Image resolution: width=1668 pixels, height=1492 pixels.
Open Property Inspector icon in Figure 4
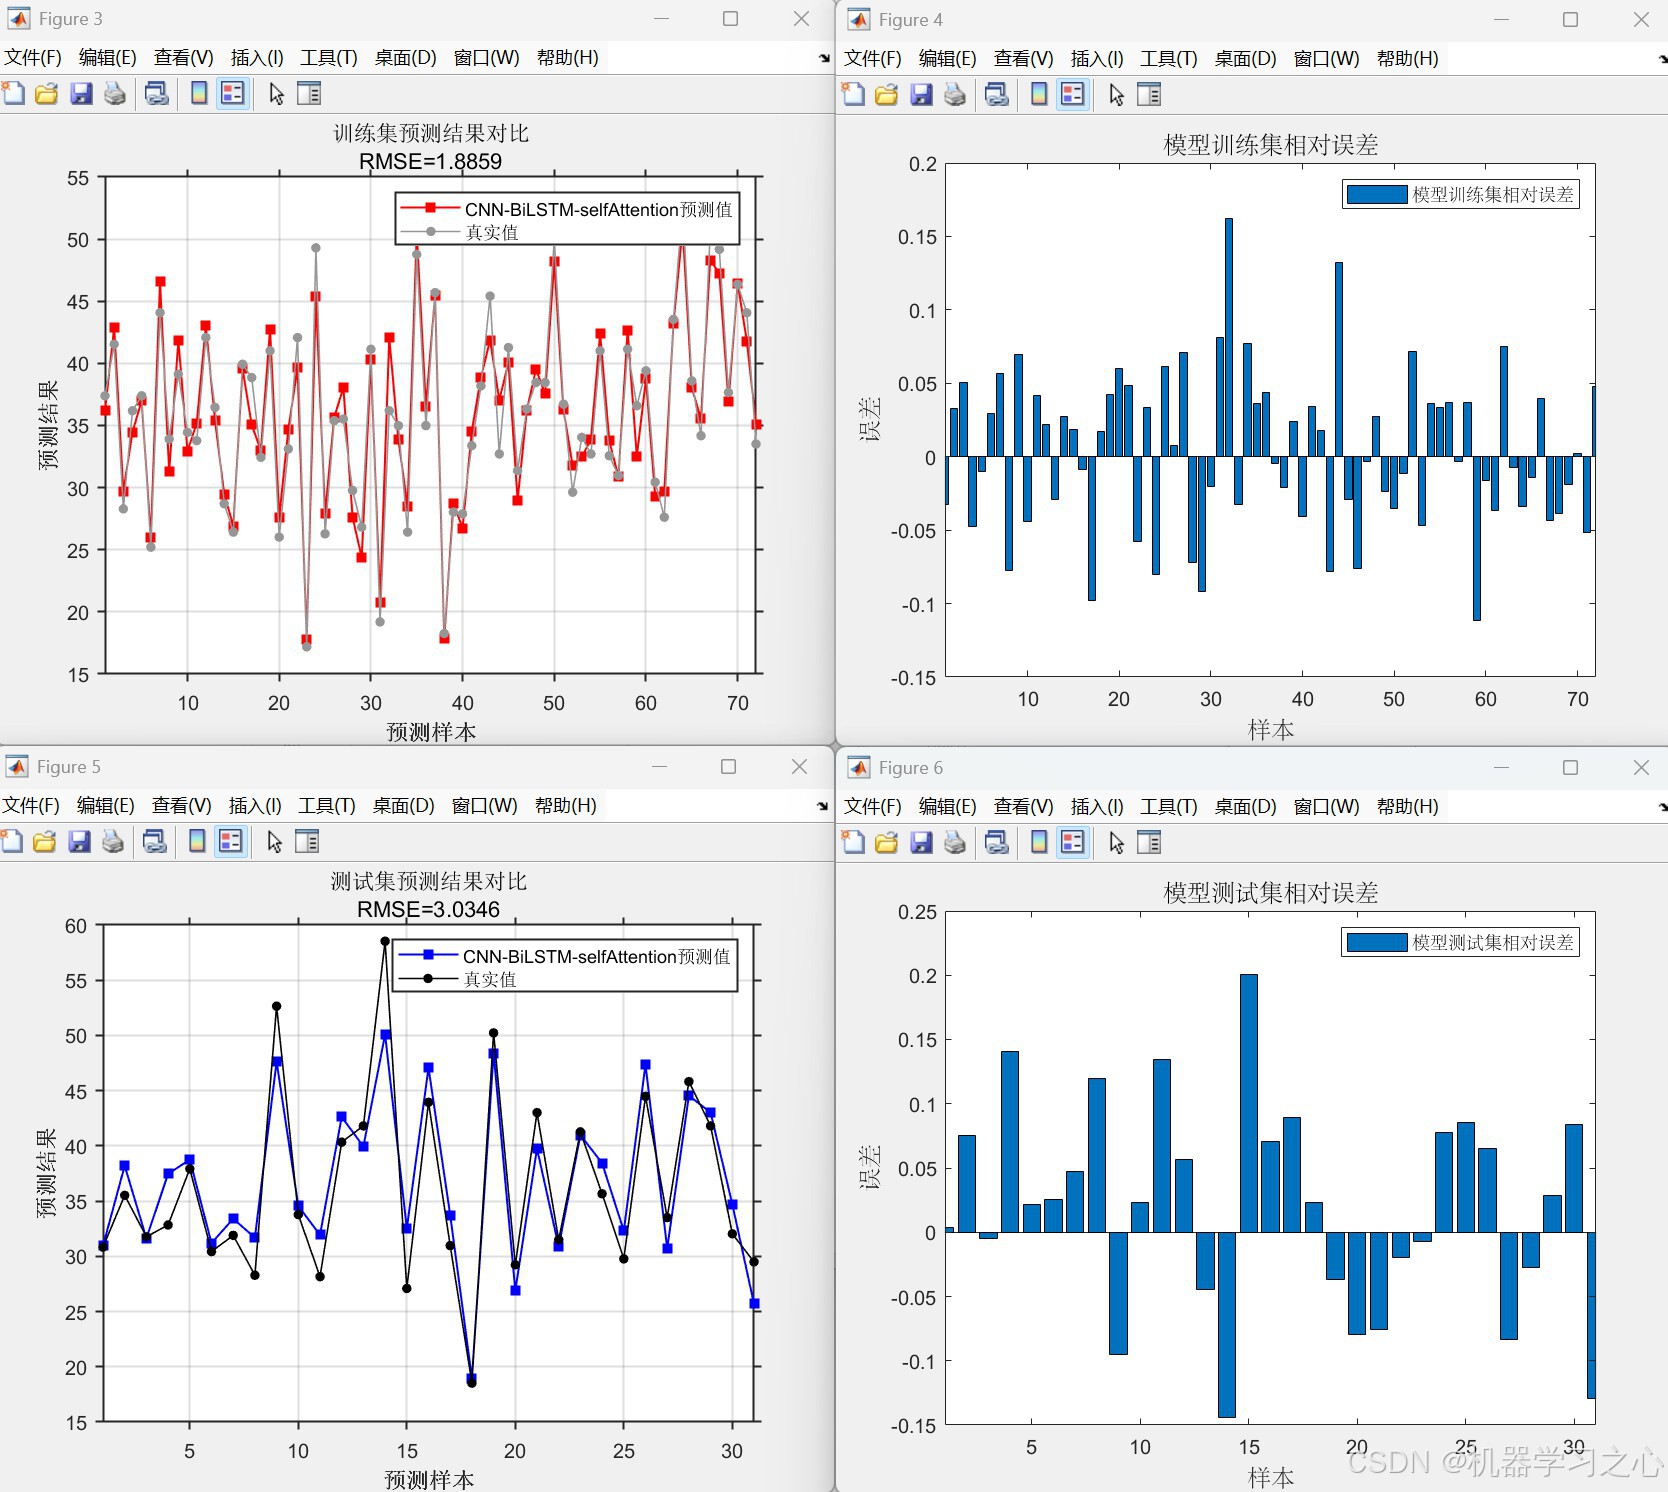pos(1150,95)
